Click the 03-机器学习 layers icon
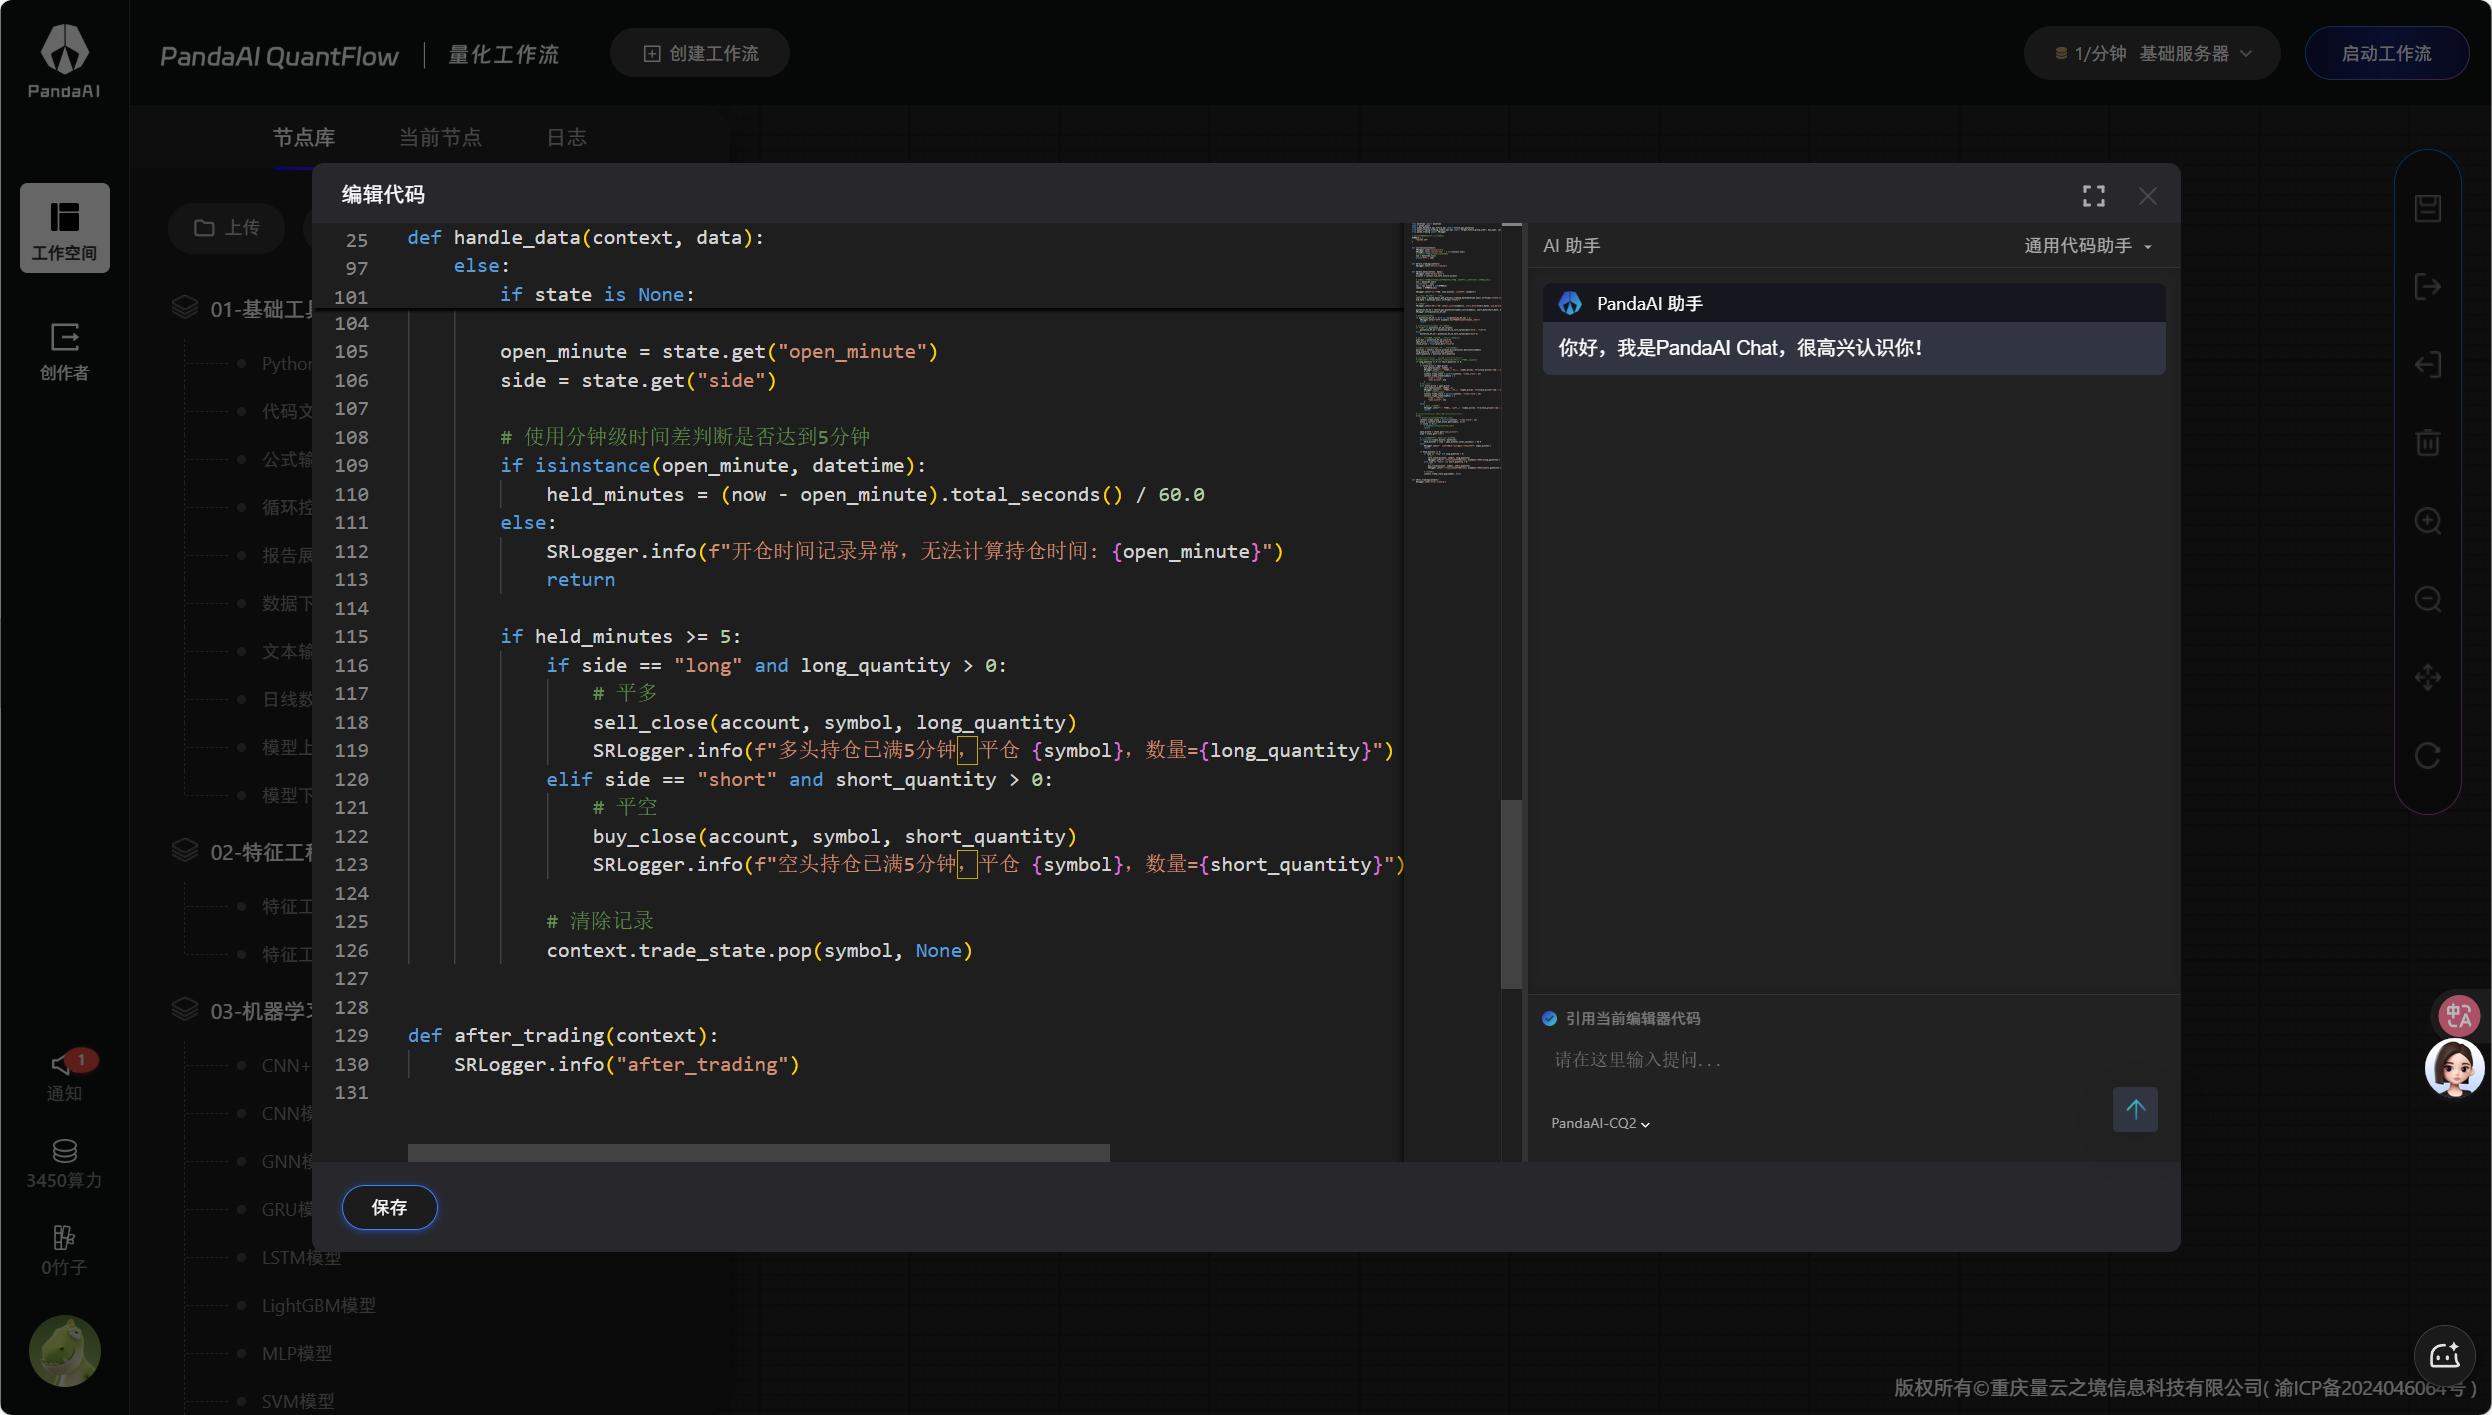The width and height of the screenshot is (2492, 1415). tap(185, 1009)
